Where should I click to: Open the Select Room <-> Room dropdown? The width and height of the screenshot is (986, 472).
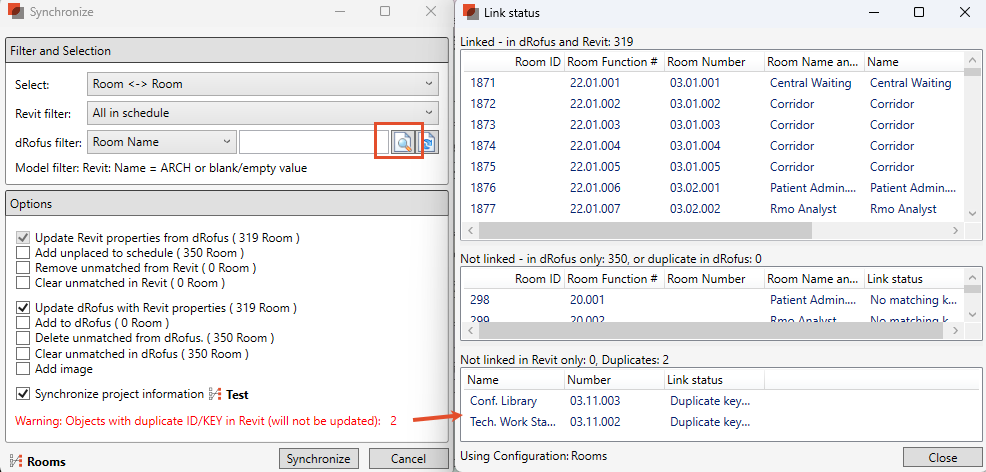(263, 85)
